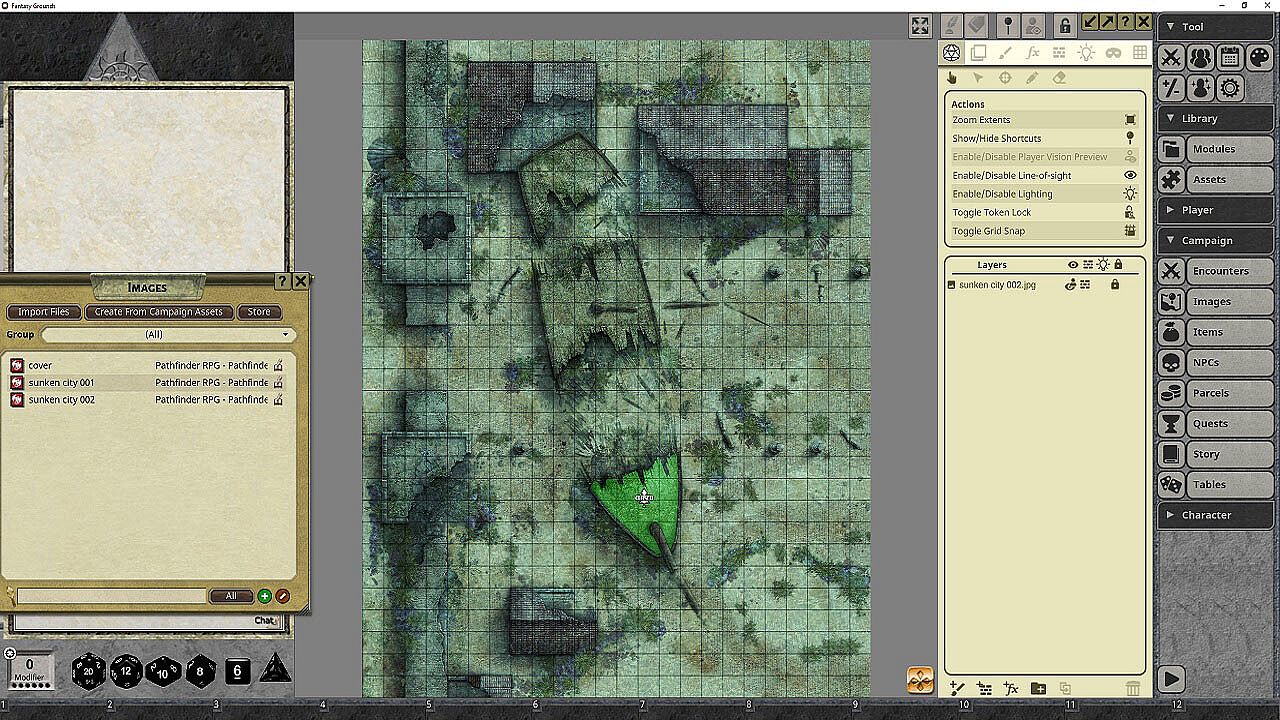Click the Images search input field
Screen dimensions: 1280x720
click(x=111, y=596)
